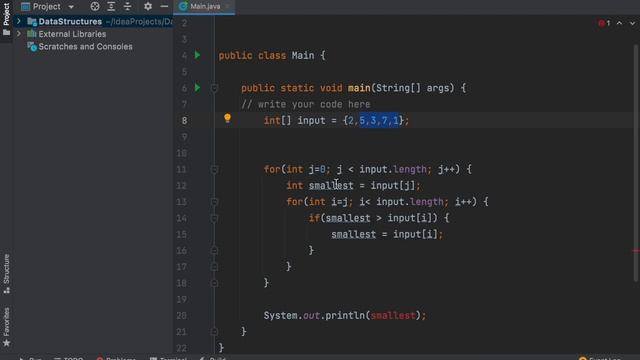This screenshot has height=360, width=640.
Task: Click the Collapse All icon in Project panel
Action: 127,7
